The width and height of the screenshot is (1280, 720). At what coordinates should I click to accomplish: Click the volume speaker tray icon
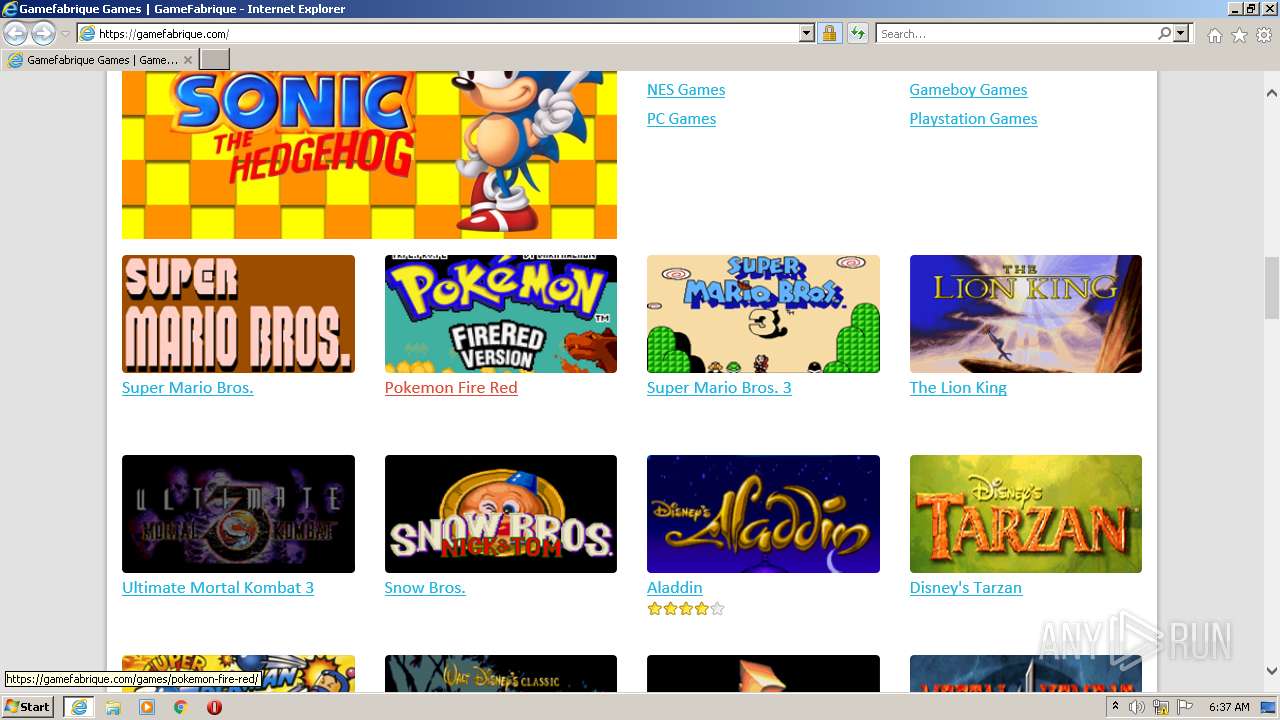pos(1137,707)
